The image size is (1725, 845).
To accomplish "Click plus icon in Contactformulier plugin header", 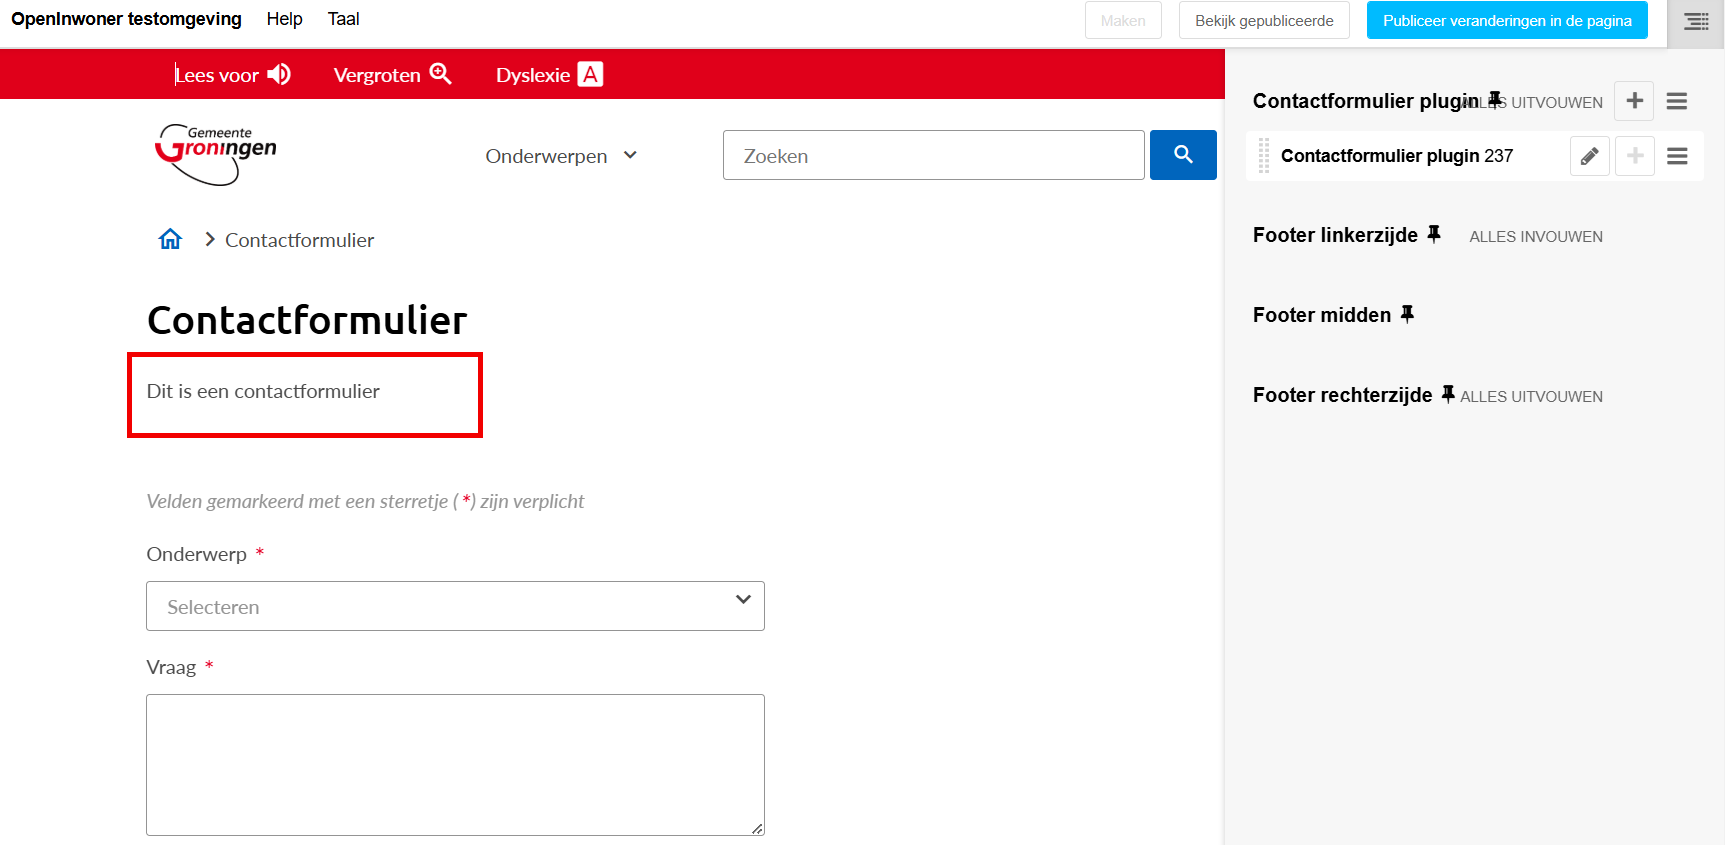I will click(1634, 101).
